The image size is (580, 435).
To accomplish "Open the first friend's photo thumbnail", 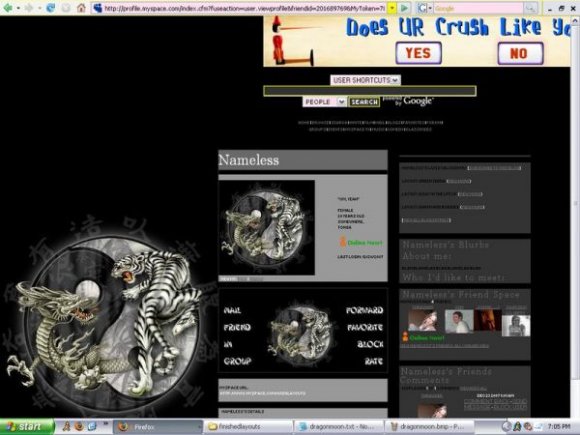I will [x=423, y=320].
